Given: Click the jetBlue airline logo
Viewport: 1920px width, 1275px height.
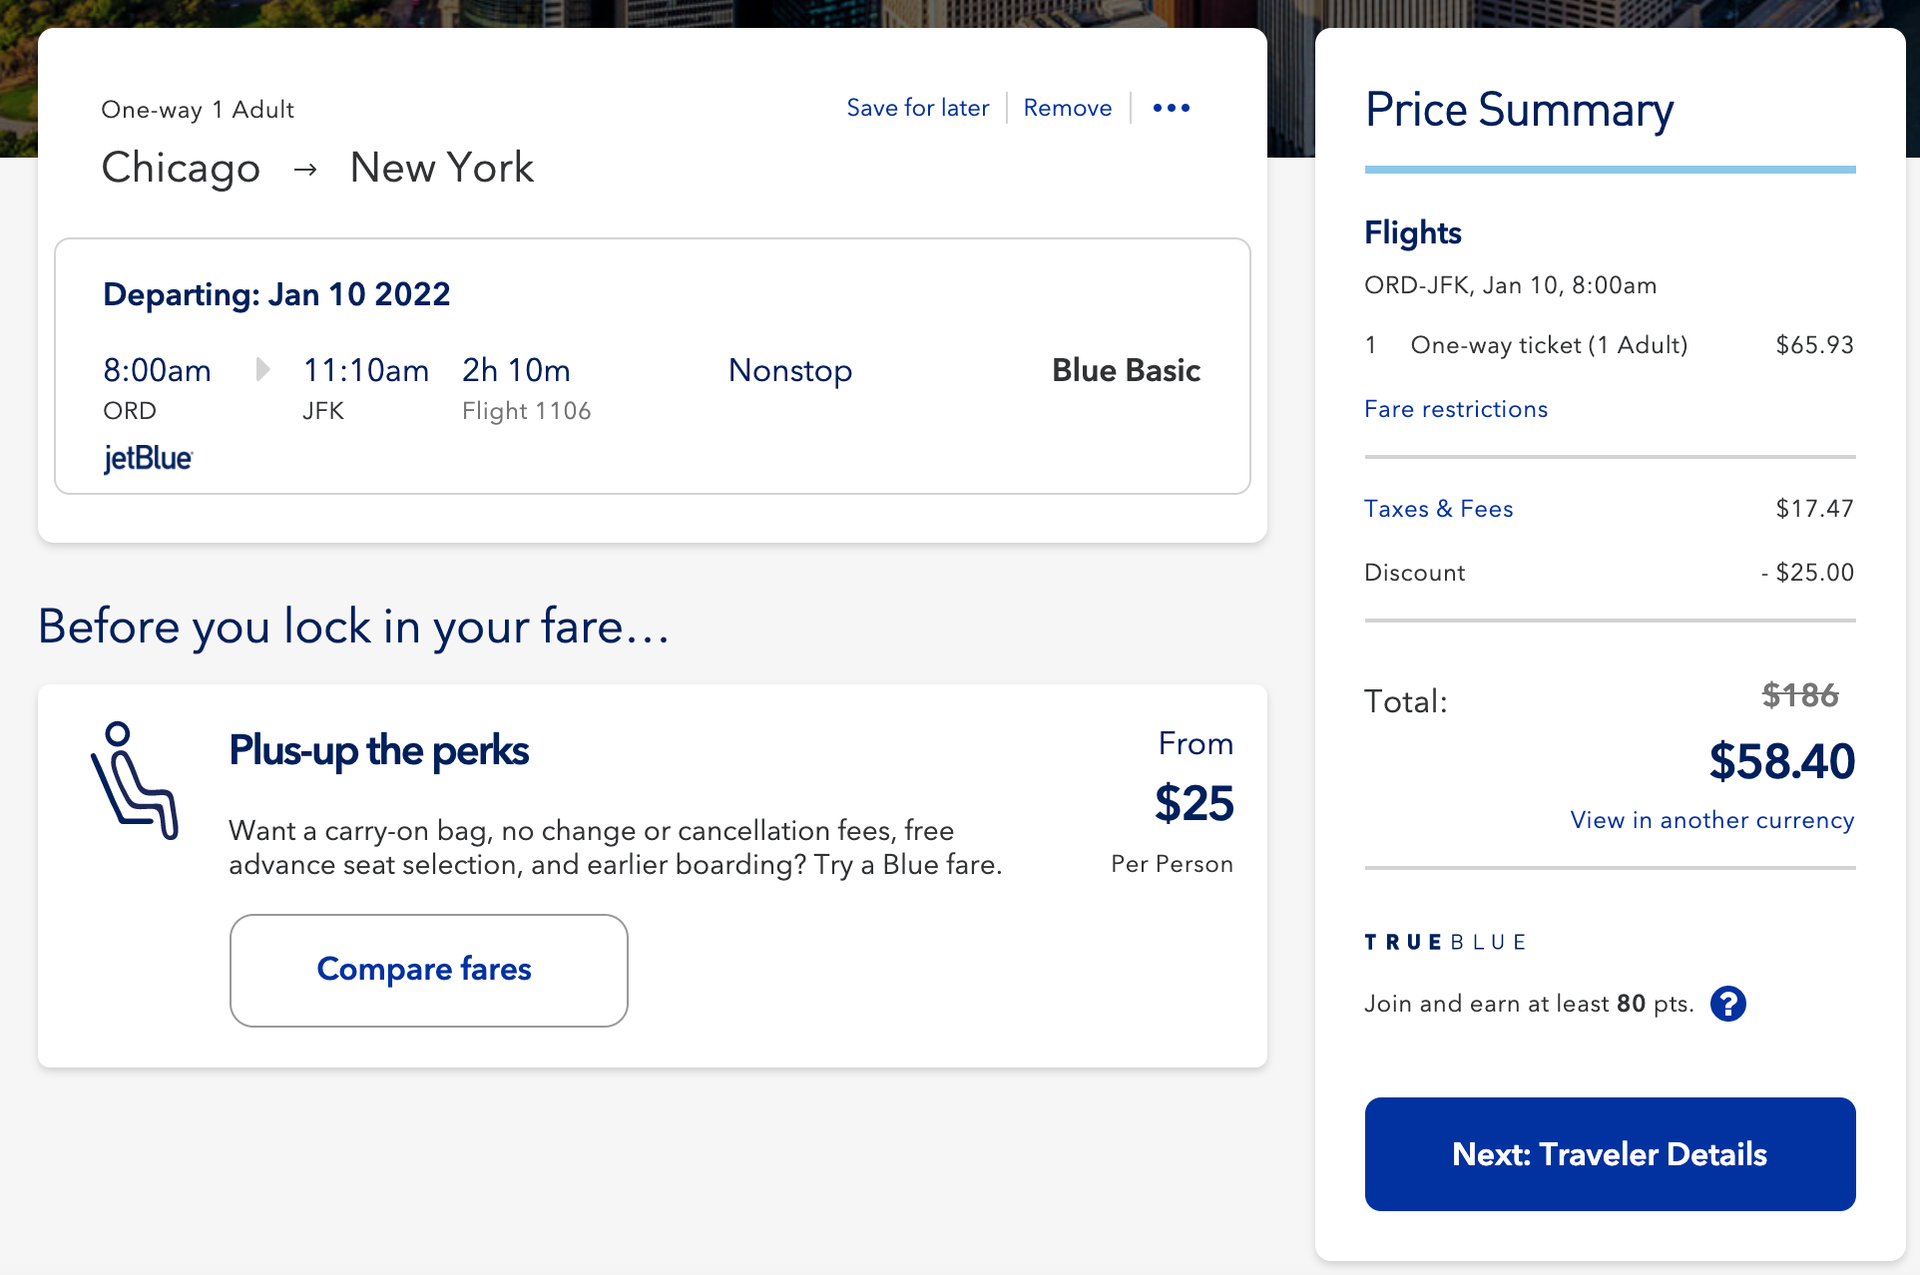Looking at the screenshot, I should pos(148,459).
